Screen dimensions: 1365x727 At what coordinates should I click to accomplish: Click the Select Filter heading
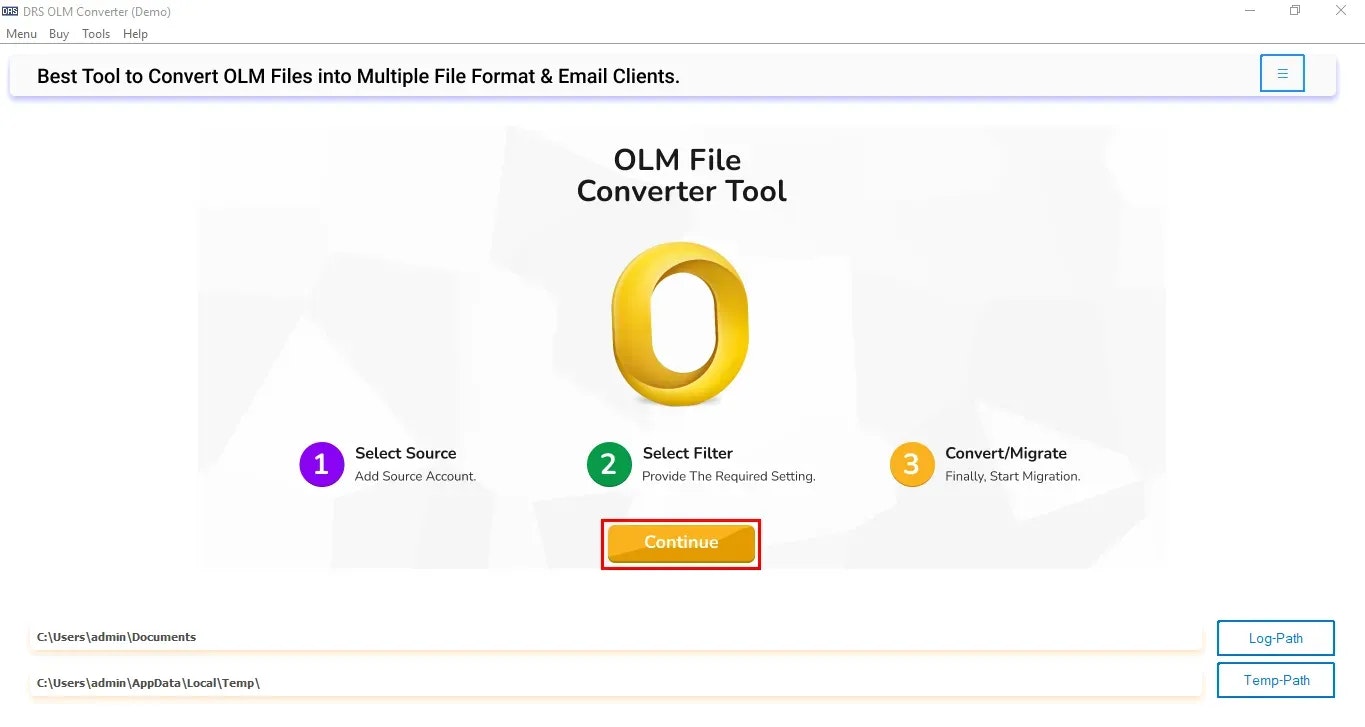[x=688, y=453]
